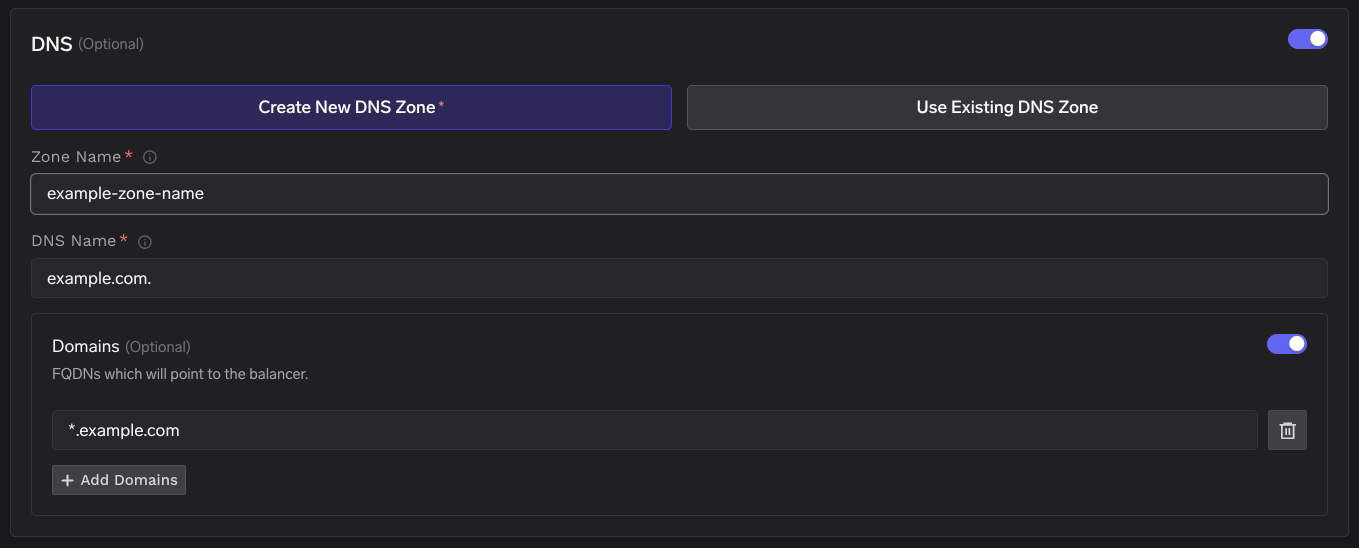
Task: Disable the DNS section toggle
Action: pos(1307,39)
